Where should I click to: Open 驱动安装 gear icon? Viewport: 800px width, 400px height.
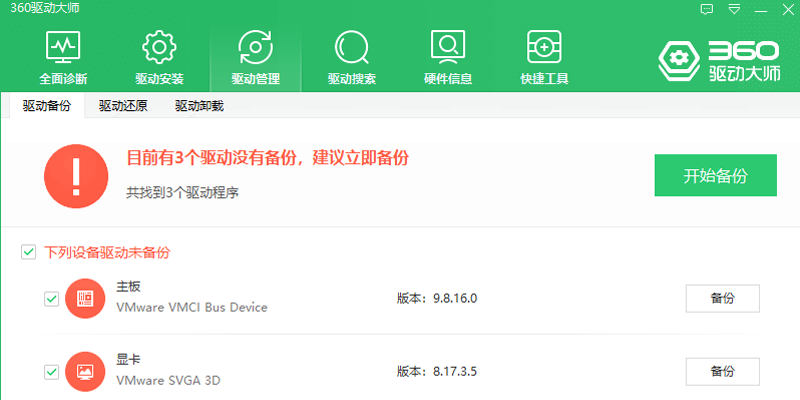pyautogui.click(x=159, y=47)
